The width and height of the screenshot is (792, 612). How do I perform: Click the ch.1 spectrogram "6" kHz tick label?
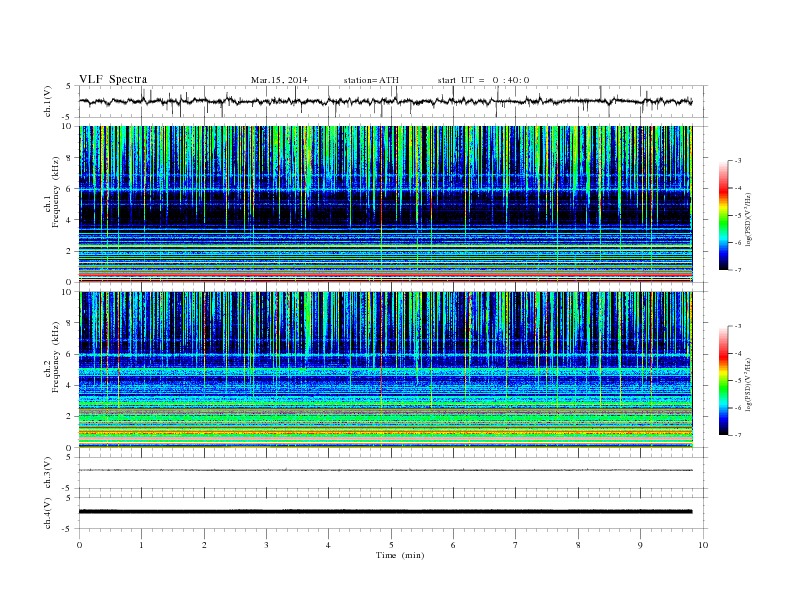[x=69, y=189]
